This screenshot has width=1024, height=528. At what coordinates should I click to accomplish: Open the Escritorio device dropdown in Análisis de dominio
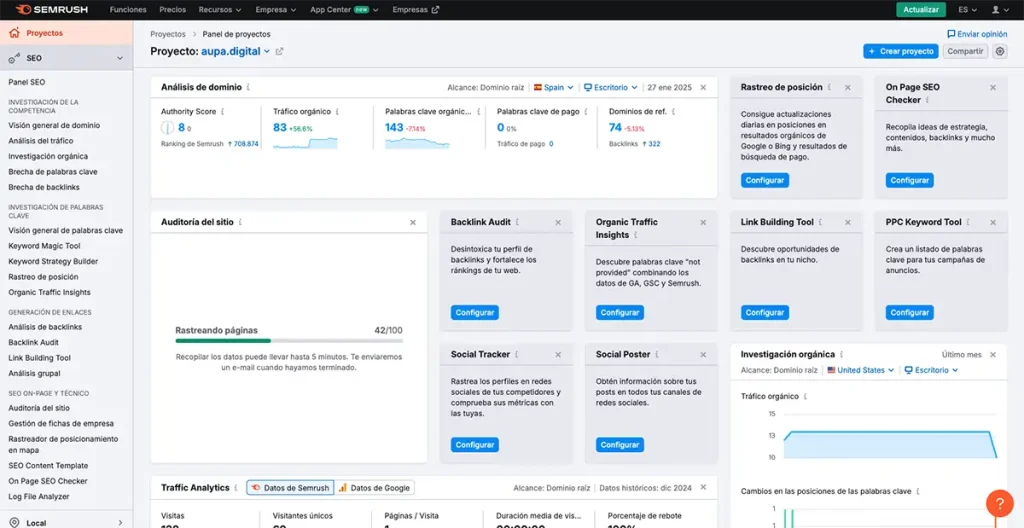coord(611,88)
